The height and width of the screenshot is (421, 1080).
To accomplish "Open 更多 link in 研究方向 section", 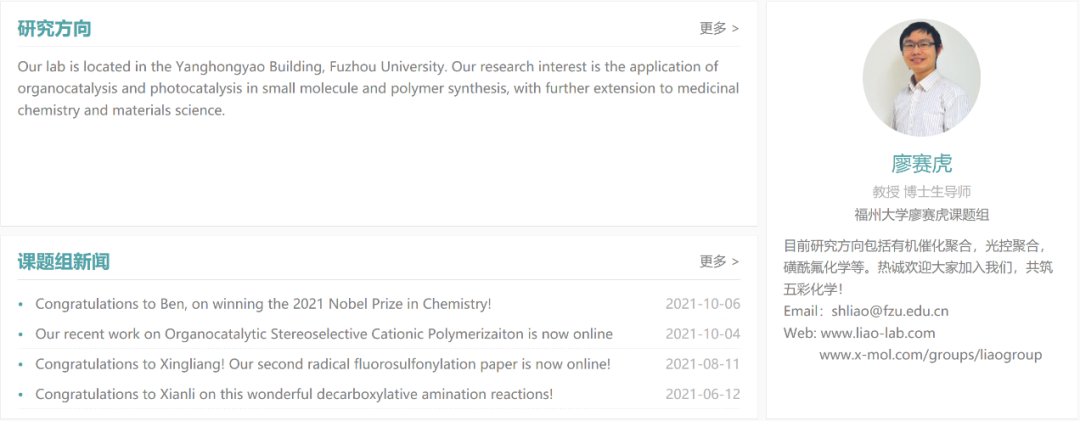I will (719, 28).
